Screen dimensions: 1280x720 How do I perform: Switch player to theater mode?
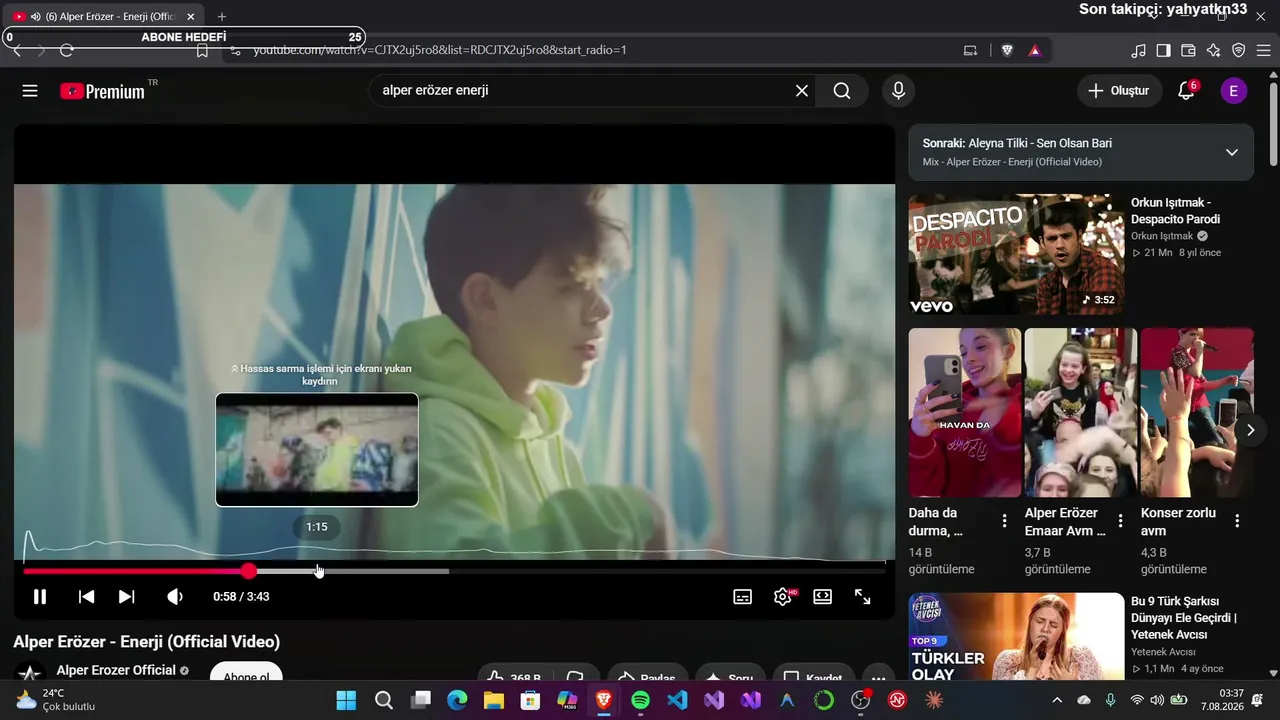(822, 597)
